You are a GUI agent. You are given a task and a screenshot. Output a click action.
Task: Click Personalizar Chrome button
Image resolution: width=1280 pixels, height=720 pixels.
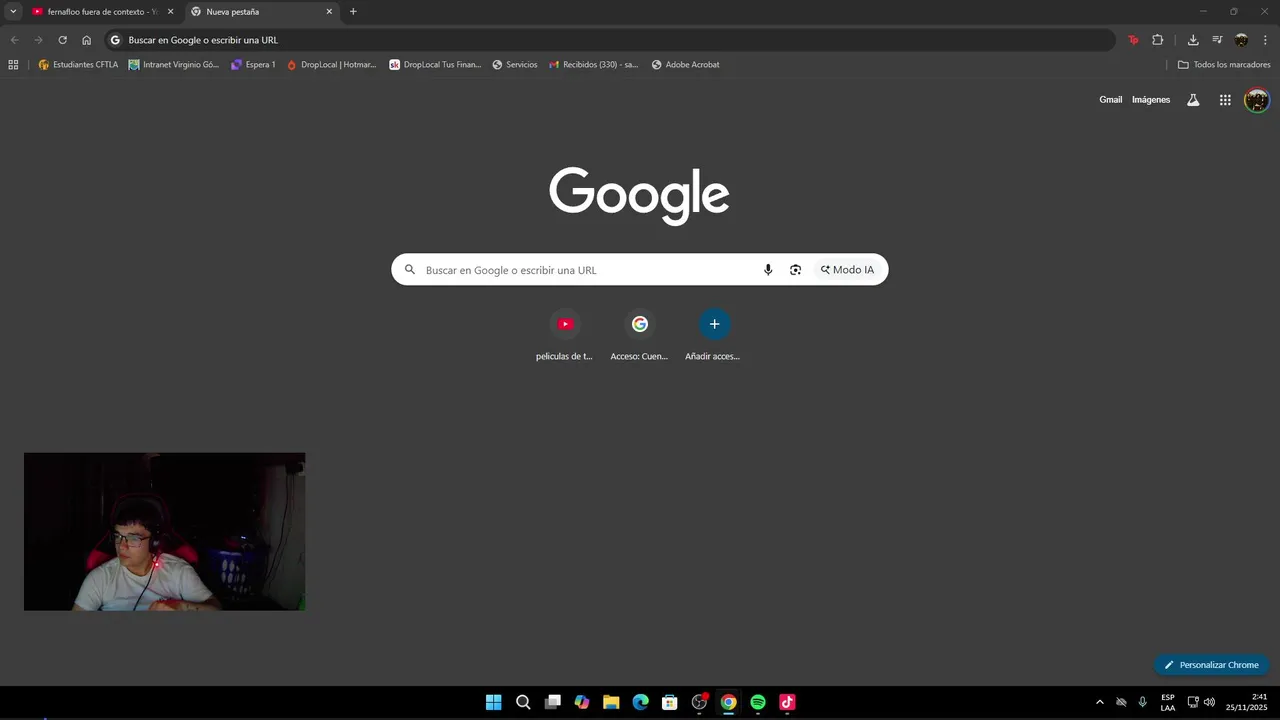[1211, 665]
